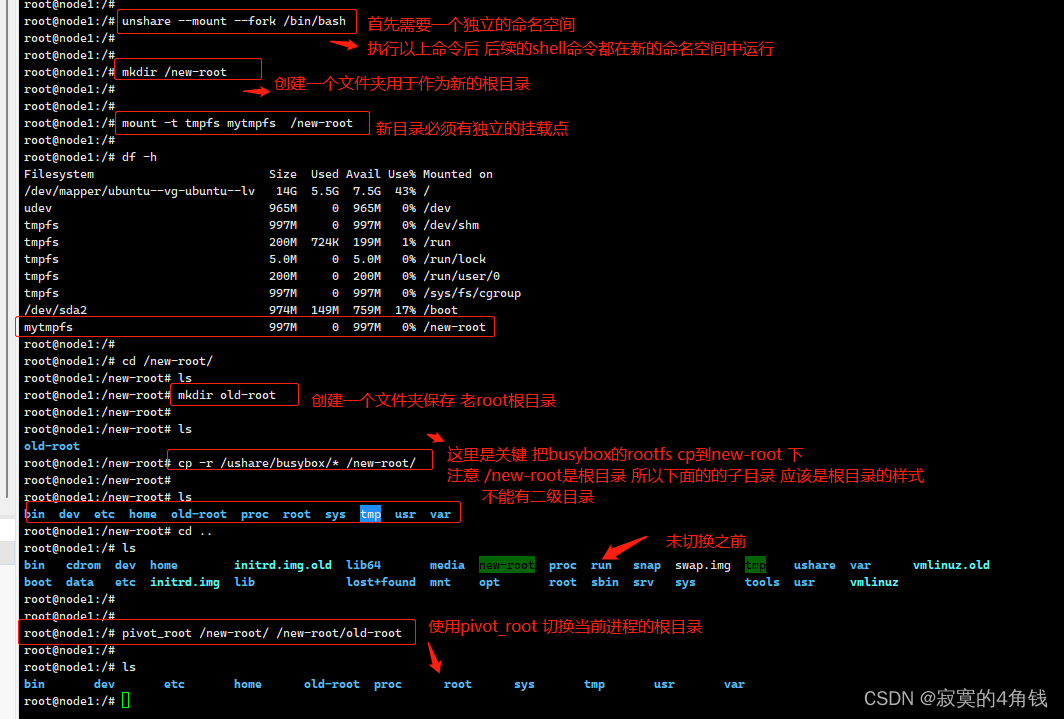Image resolution: width=1064 pixels, height=719 pixels.
Task: Click the green highlighted new-root directory
Action: point(506,564)
